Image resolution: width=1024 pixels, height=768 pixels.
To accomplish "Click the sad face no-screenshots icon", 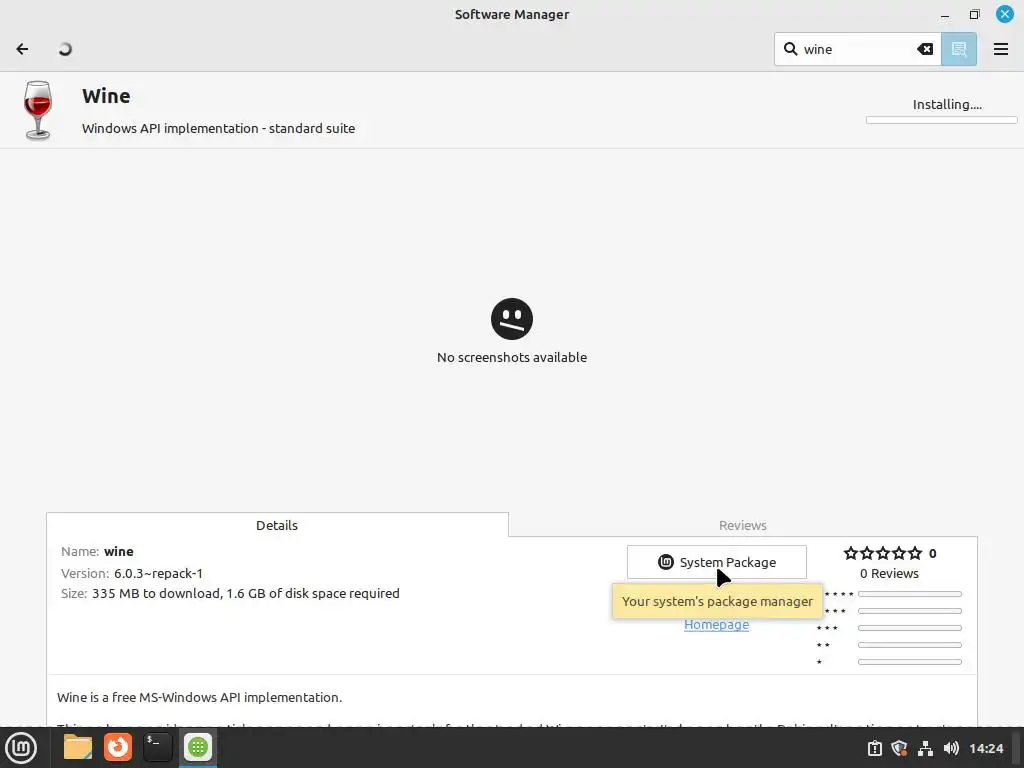I will click(511, 319).
